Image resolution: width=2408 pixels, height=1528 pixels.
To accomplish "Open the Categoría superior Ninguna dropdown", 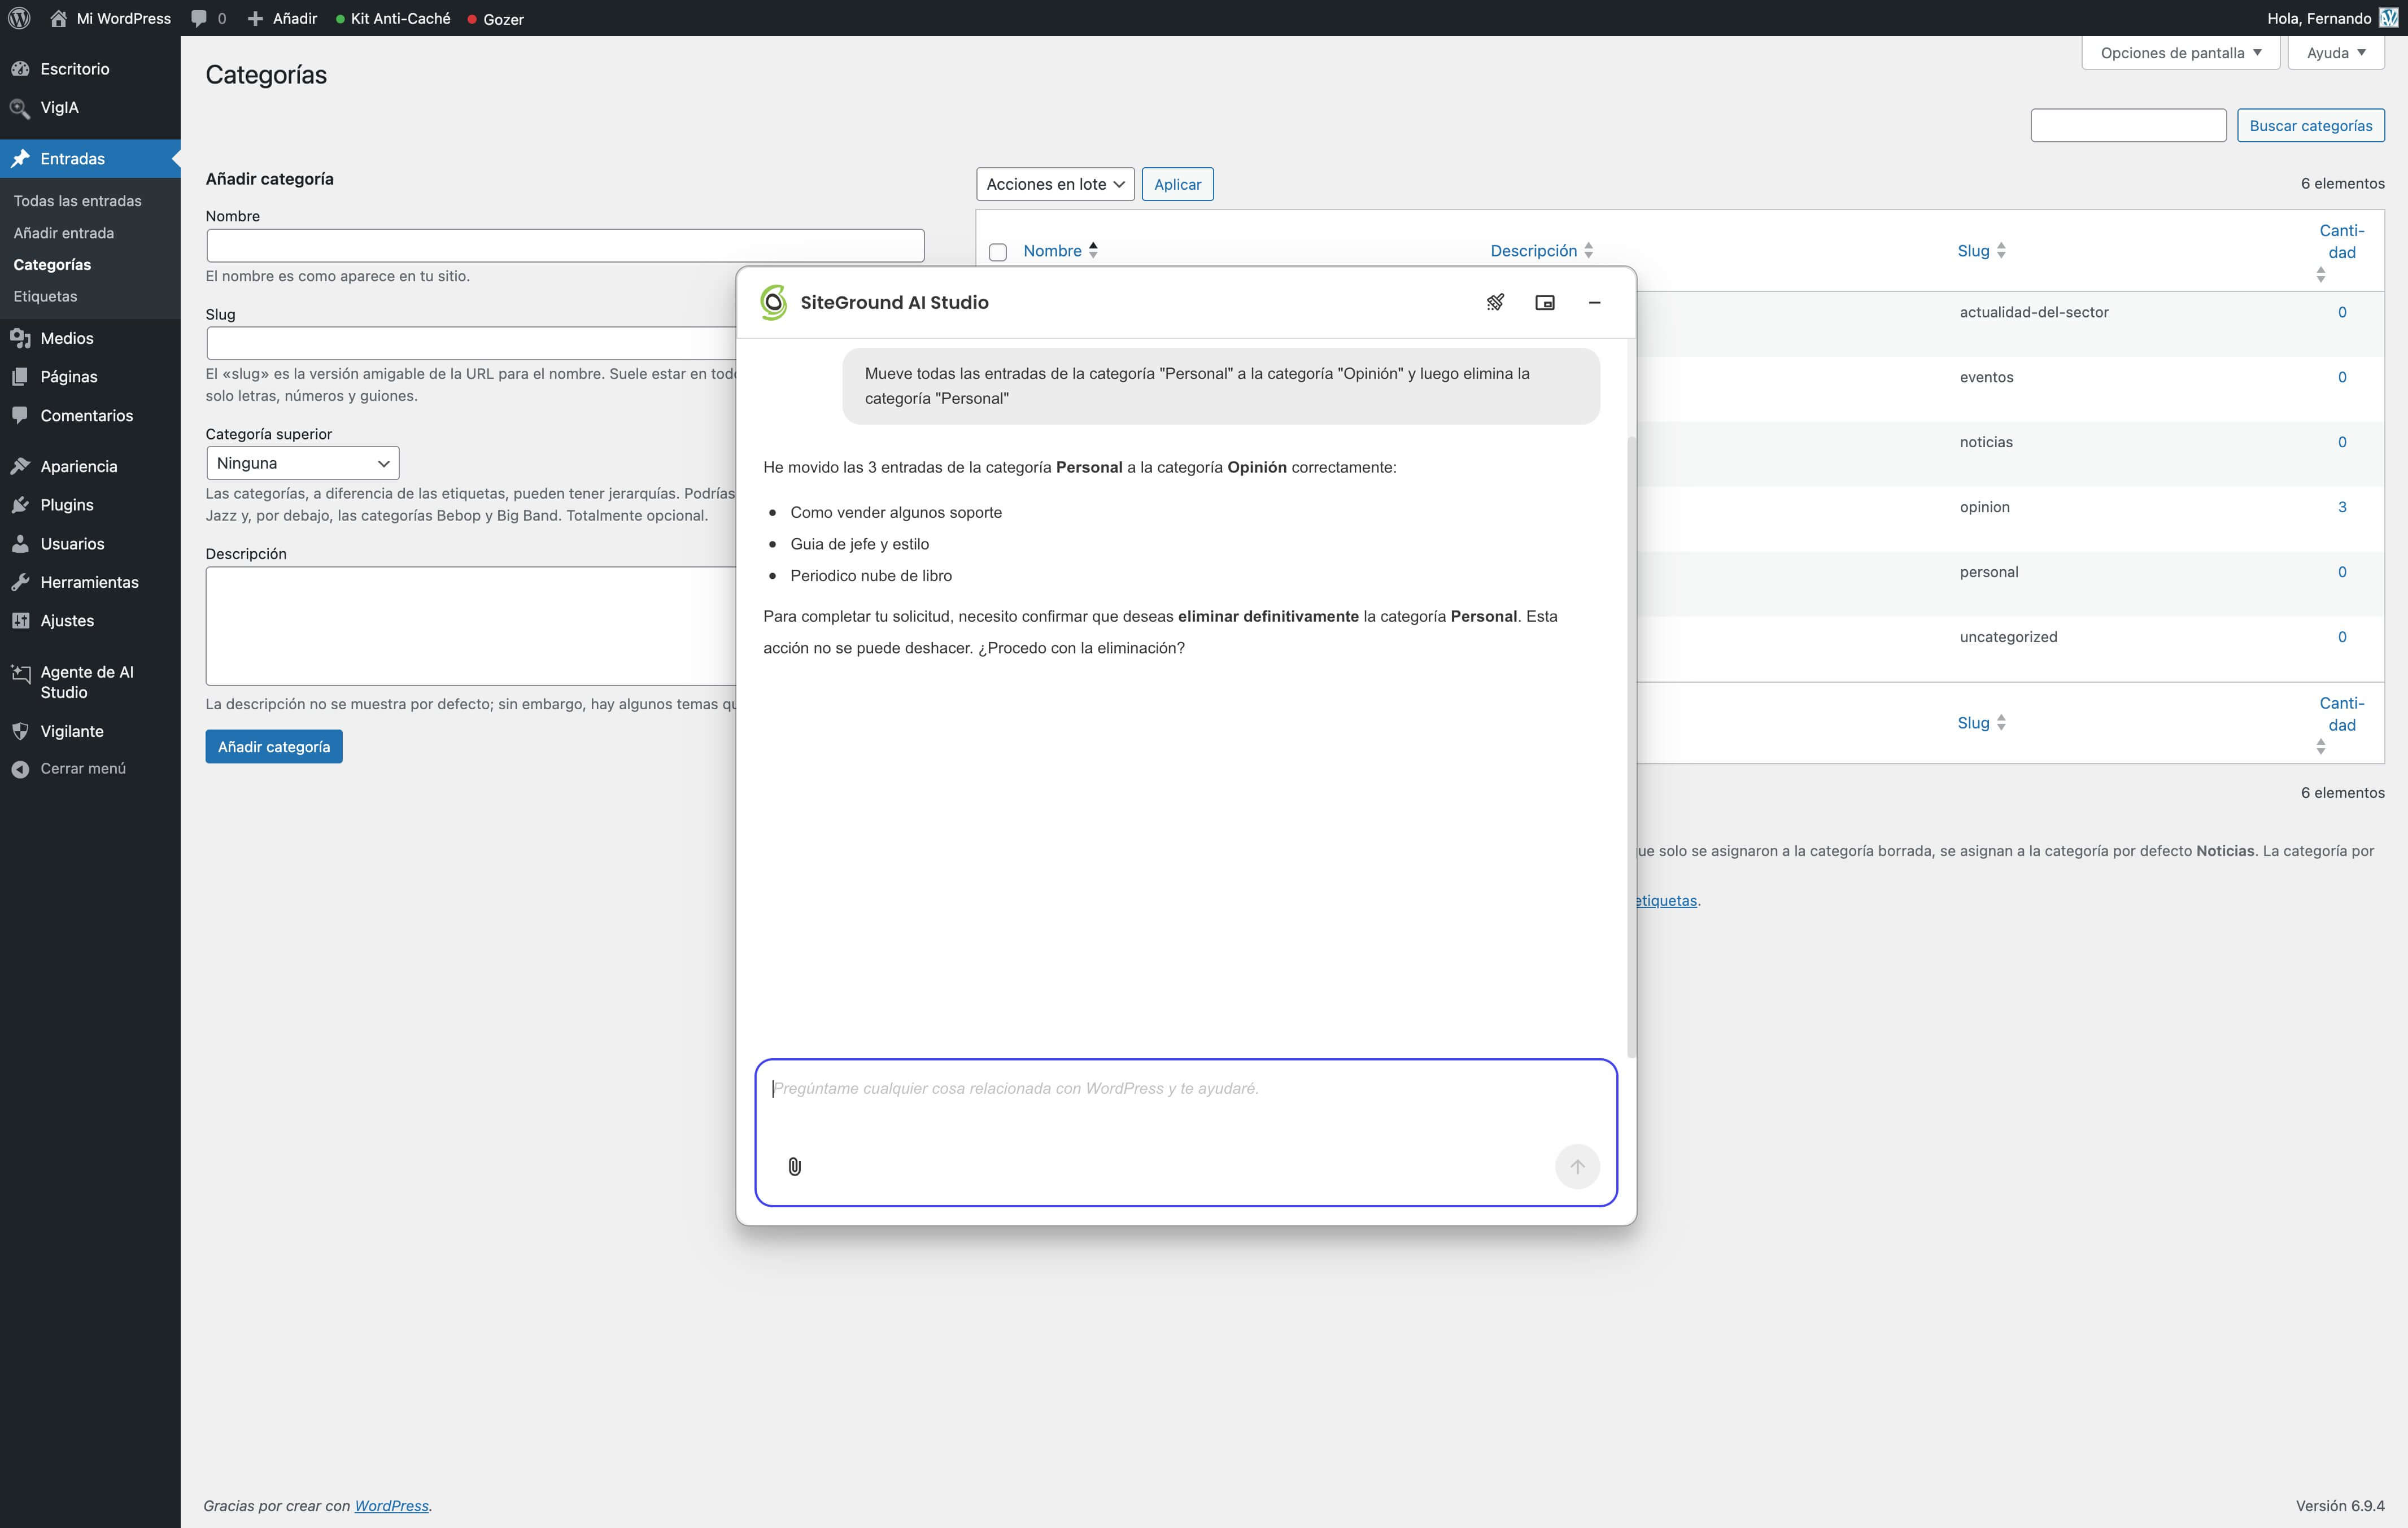I will pyautogui.click(x=302, y=463).
